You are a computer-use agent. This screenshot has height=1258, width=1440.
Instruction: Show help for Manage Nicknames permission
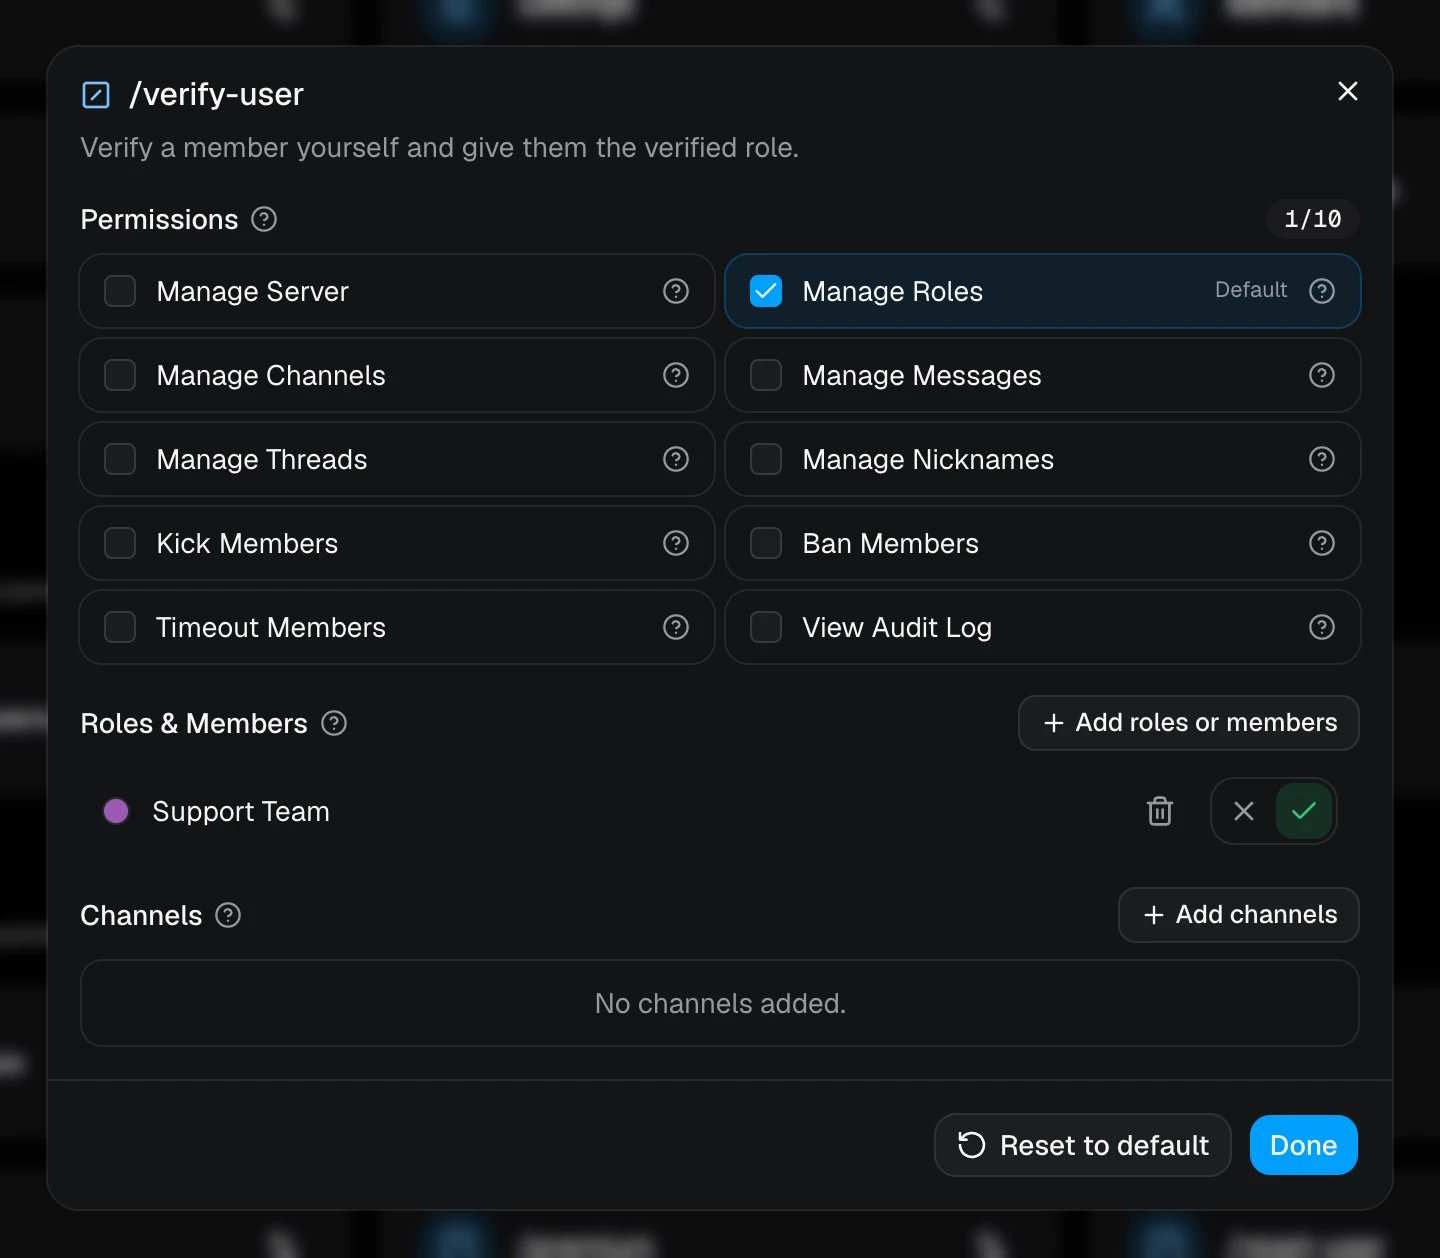pyautogui.click(x=1322, y=459)
